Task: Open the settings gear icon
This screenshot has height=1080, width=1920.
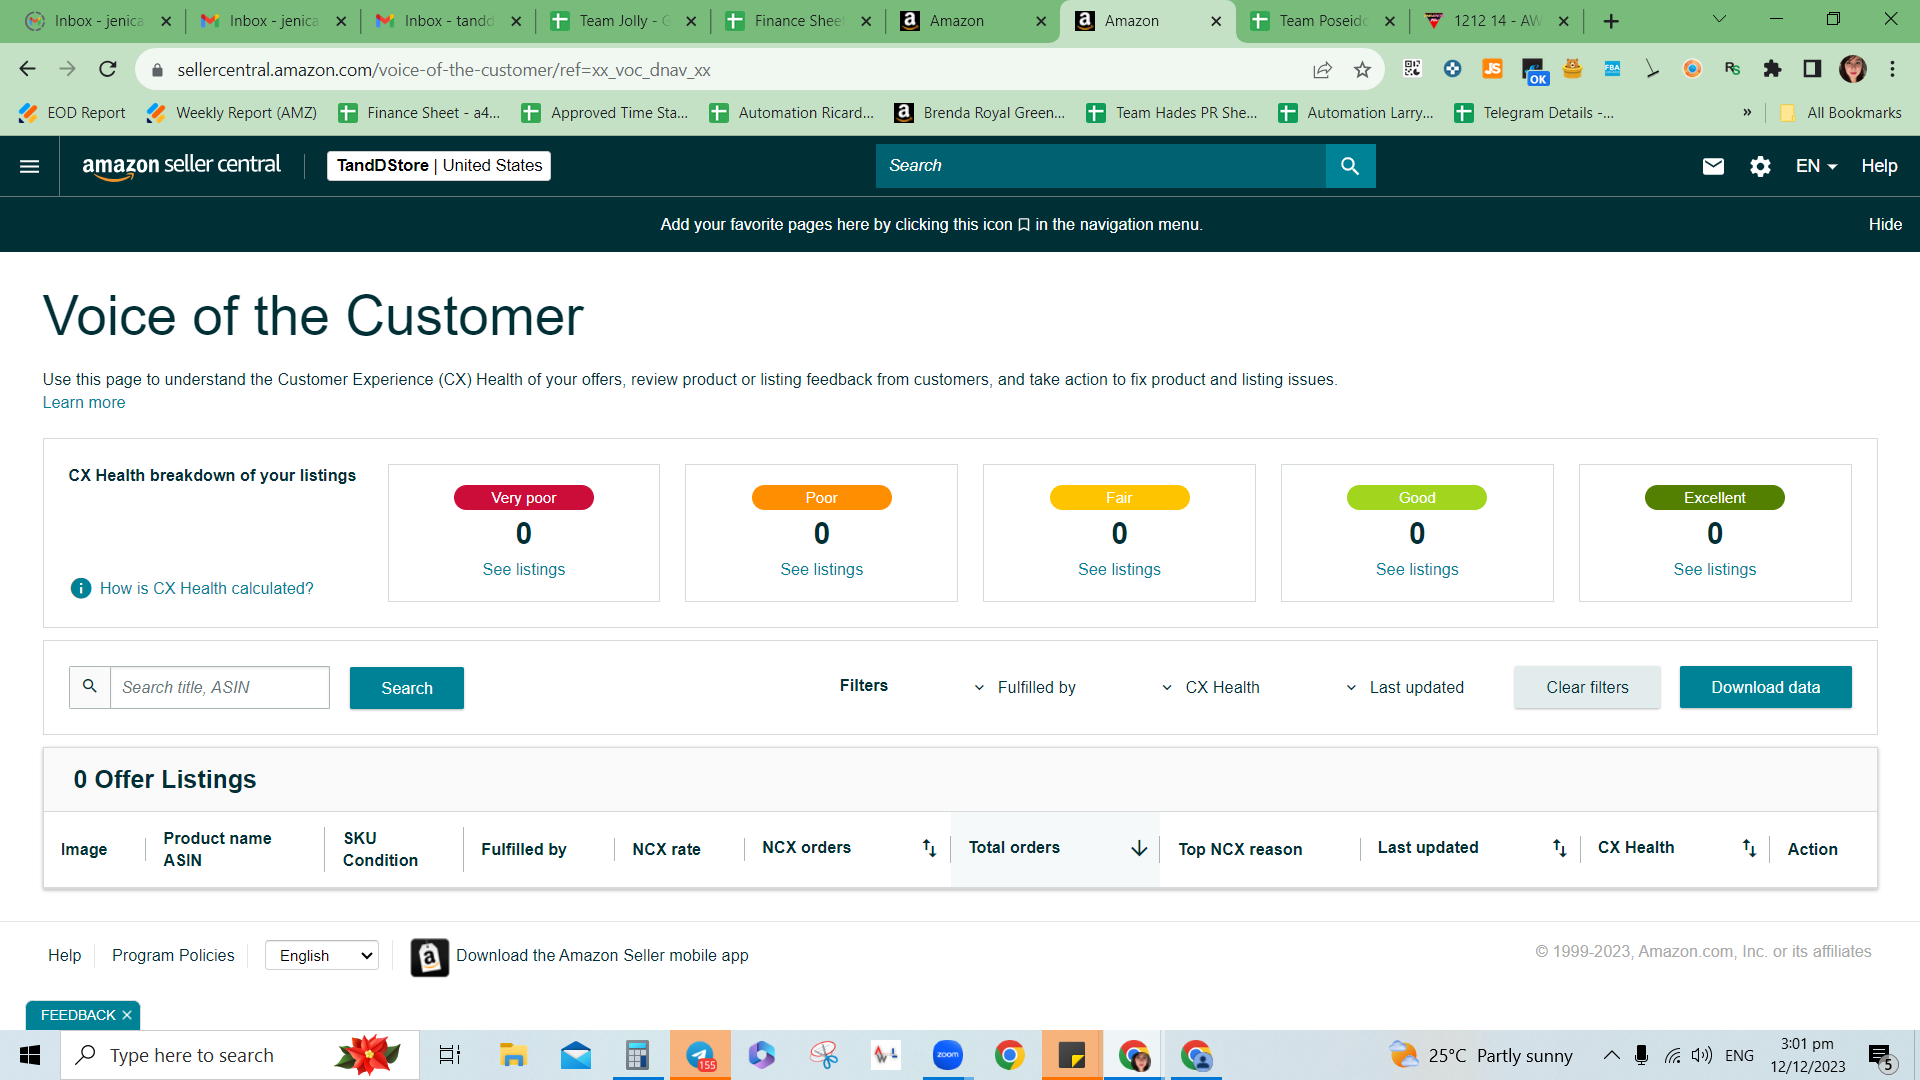Action: click(1760, 166)
